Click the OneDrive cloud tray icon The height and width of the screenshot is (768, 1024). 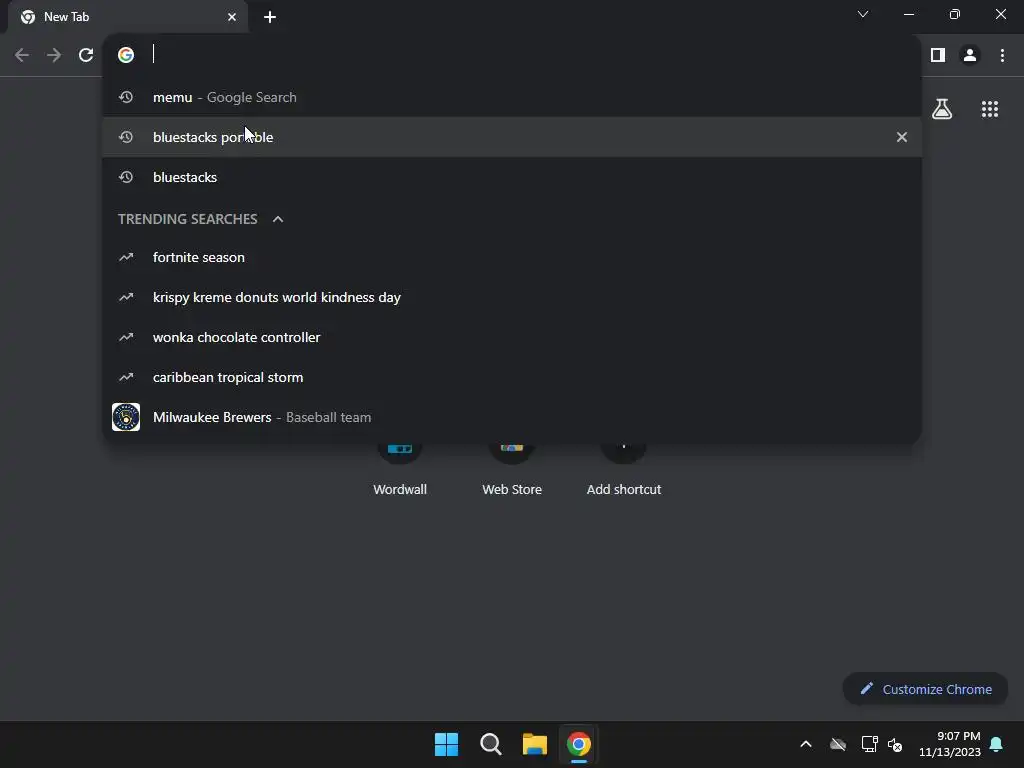click(838, 744)
